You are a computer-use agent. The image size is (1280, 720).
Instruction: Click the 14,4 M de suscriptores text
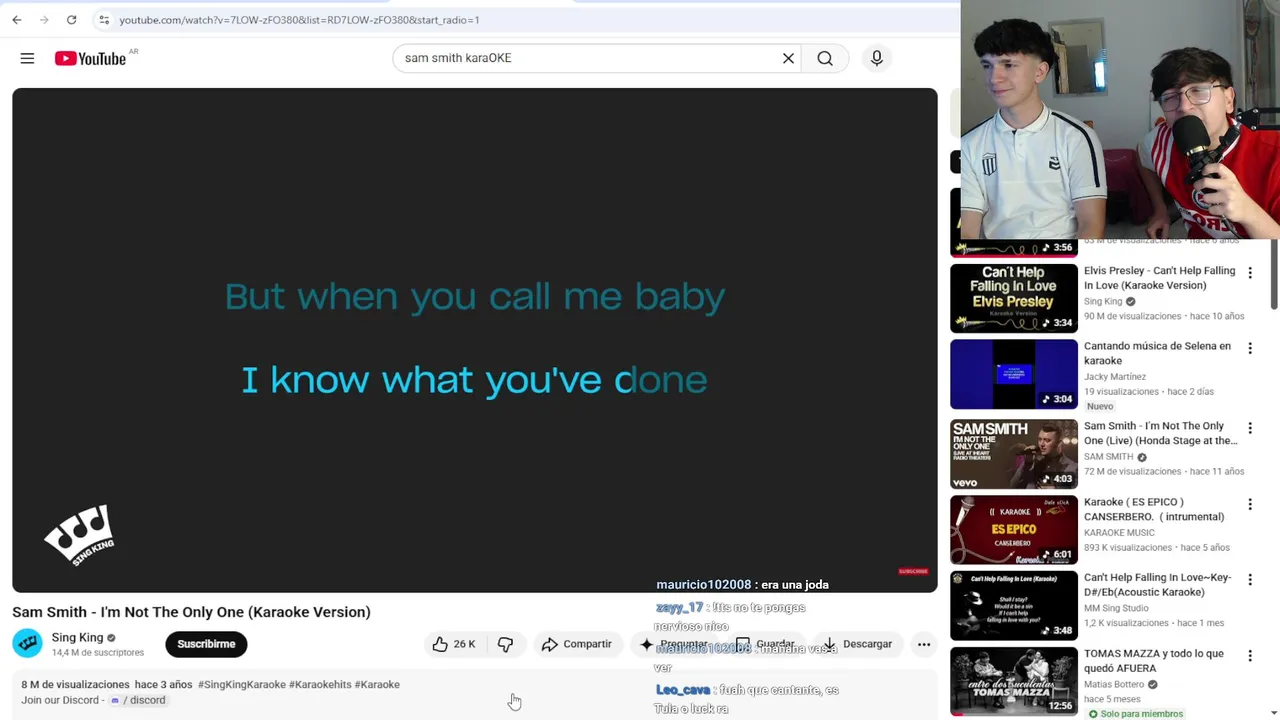[98, 653]
